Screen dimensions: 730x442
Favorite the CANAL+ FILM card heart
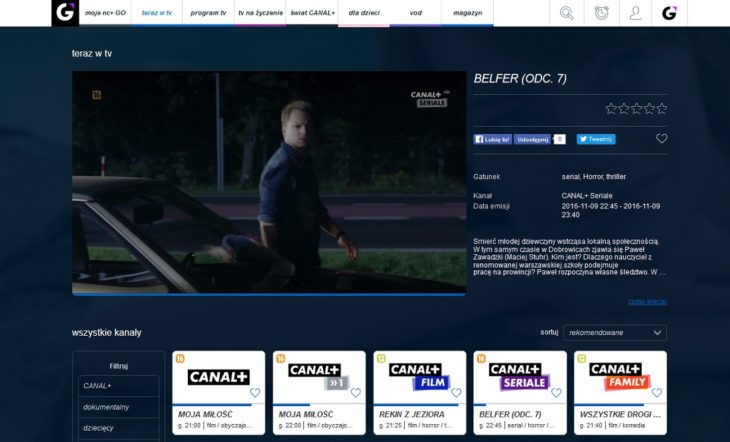click(456, 393)
